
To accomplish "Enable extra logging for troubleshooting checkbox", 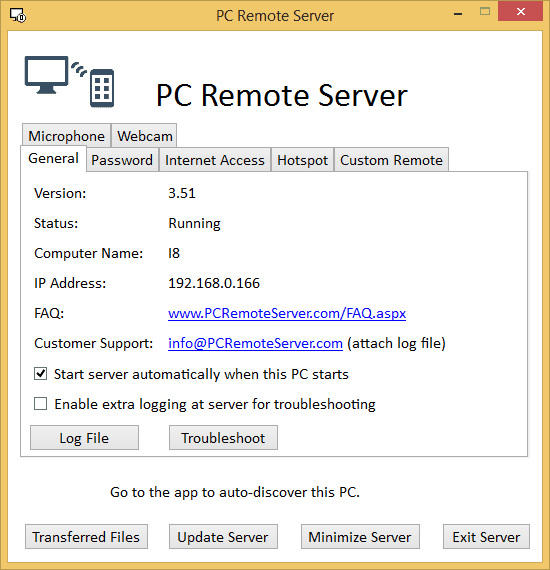I will (40, 404).
